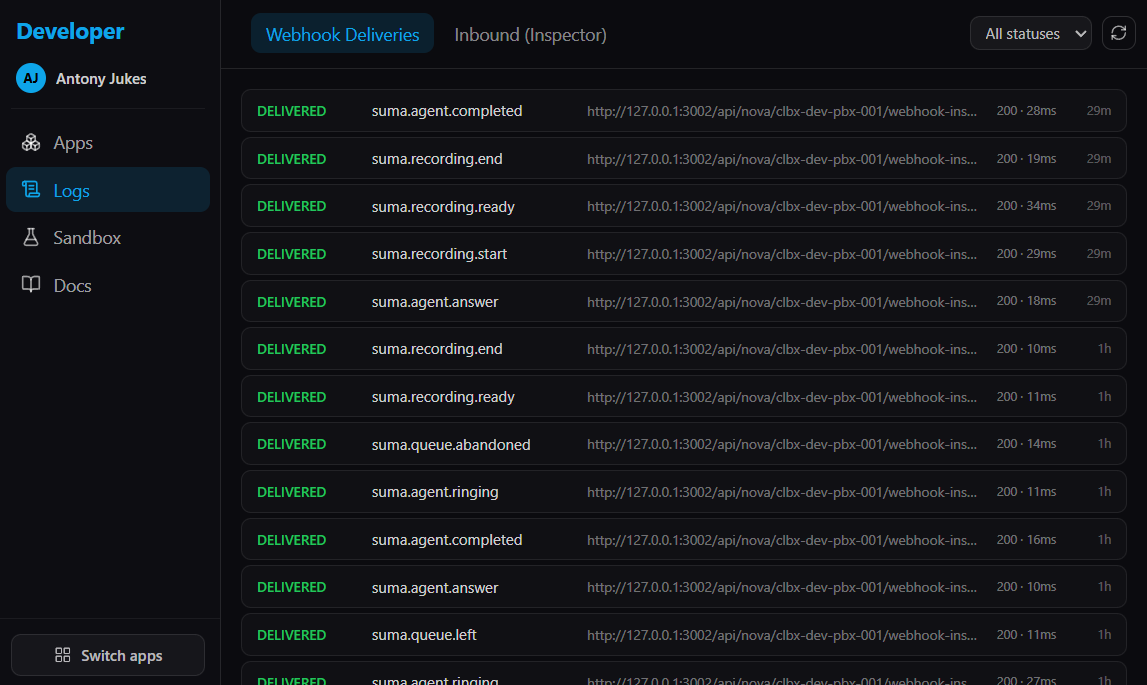Click the 200 · 16ms response value
The image size is (1147, 685).
coord(1026,539)
